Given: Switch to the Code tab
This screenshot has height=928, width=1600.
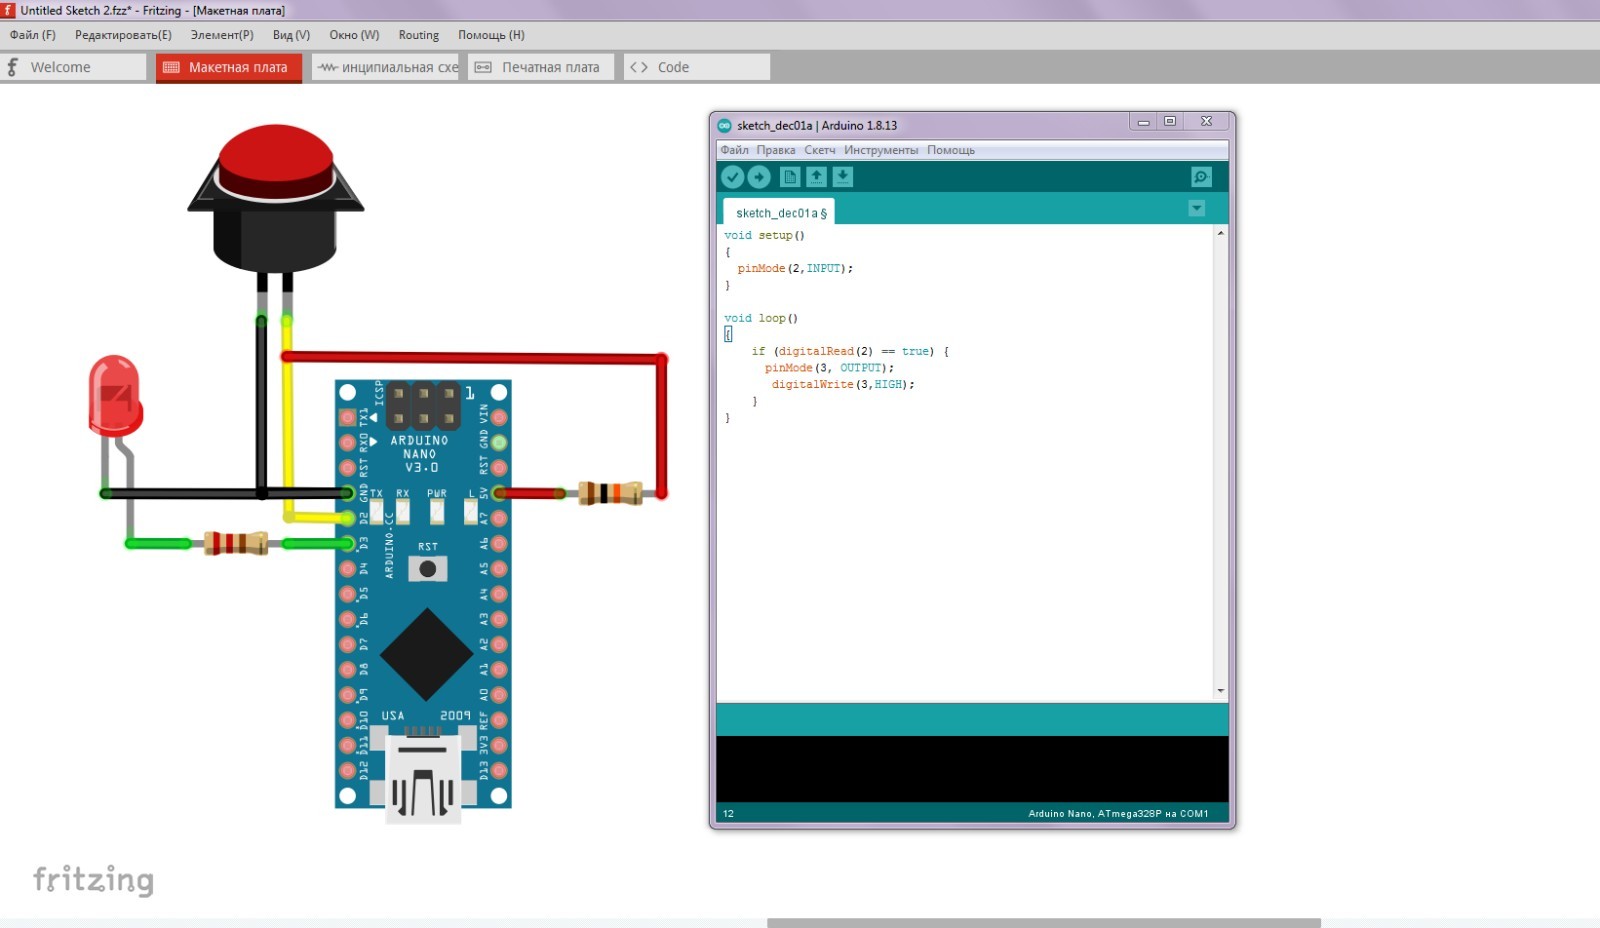Looking at the screenshot, I should coord(697,67).
